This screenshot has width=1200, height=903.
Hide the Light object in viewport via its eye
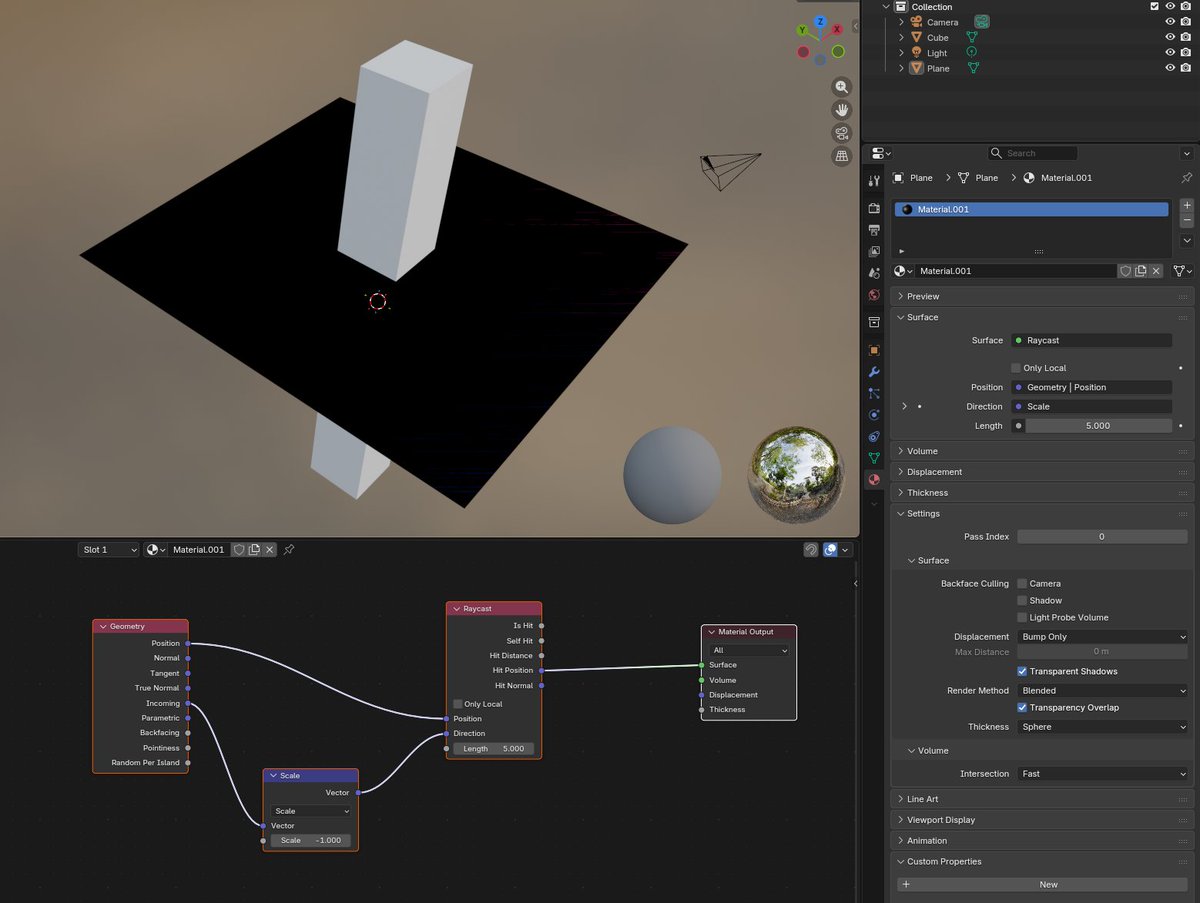pyautogui.click(x=1170, y=53)
